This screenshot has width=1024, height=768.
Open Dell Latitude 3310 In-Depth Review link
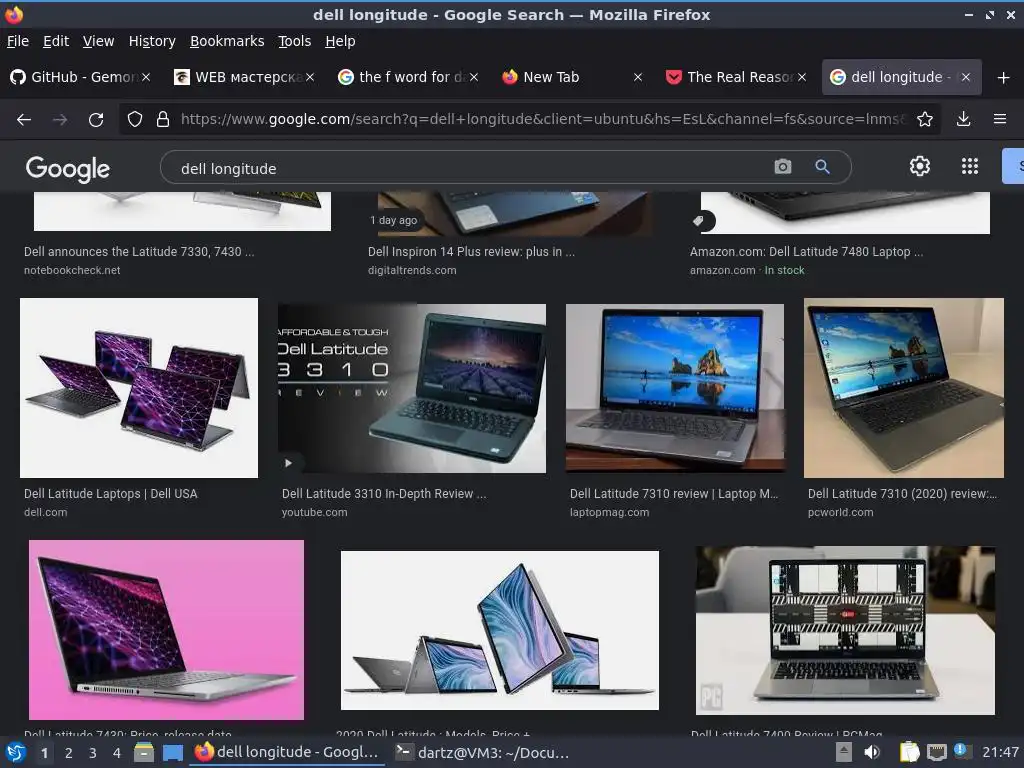(x=384, y=494)
